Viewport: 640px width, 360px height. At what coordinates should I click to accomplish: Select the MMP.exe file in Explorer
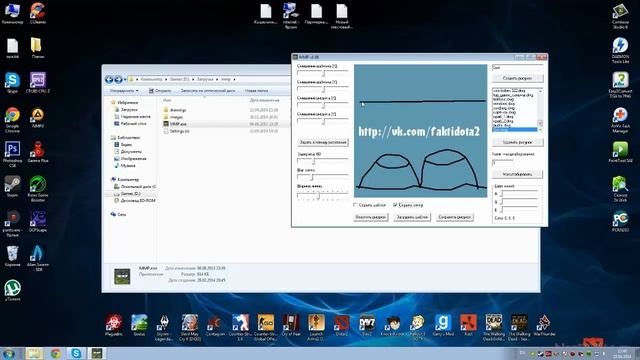[x=178, y=124]
